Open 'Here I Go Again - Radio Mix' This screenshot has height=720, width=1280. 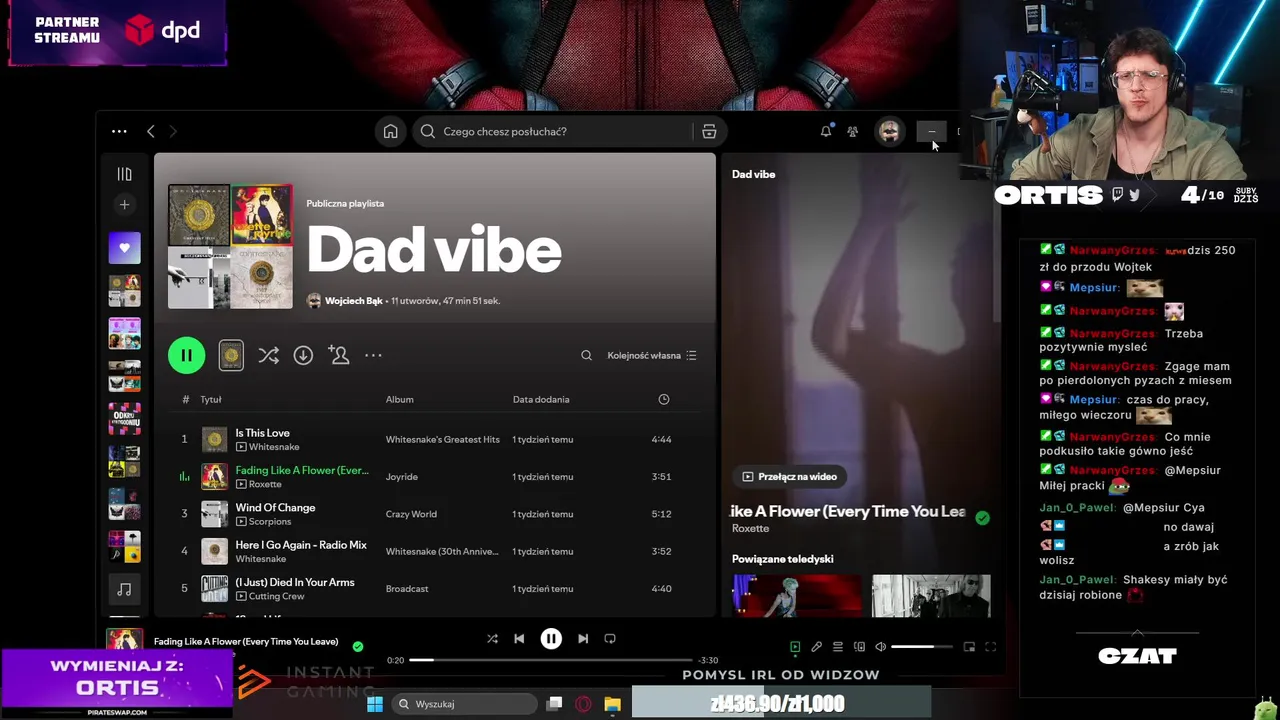point(301,545)
